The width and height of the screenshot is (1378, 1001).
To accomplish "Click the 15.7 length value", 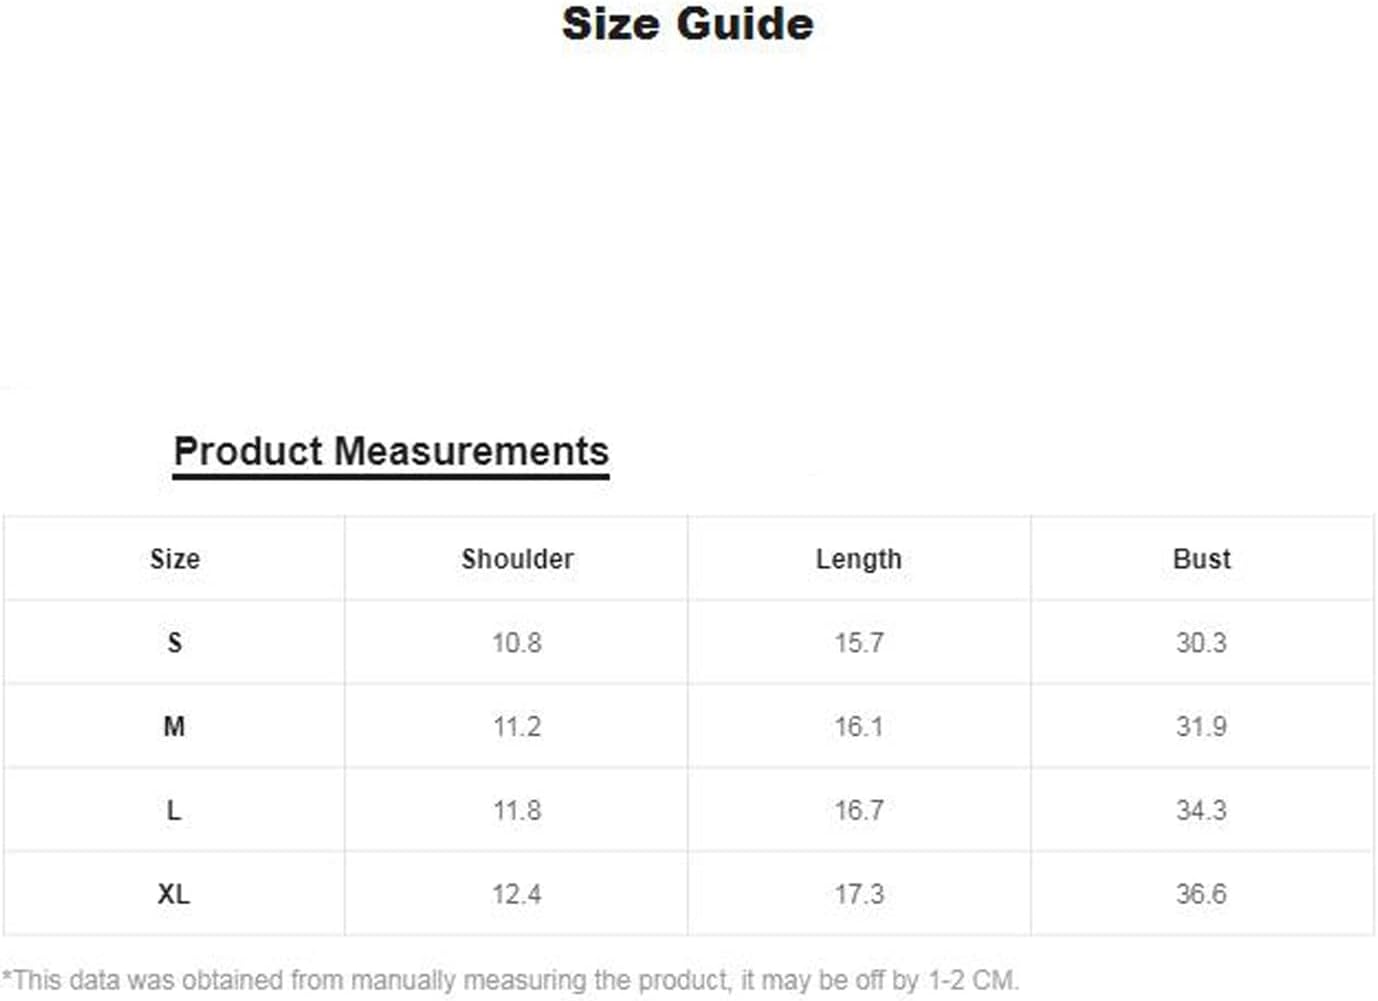I will (x=859, y=643).
